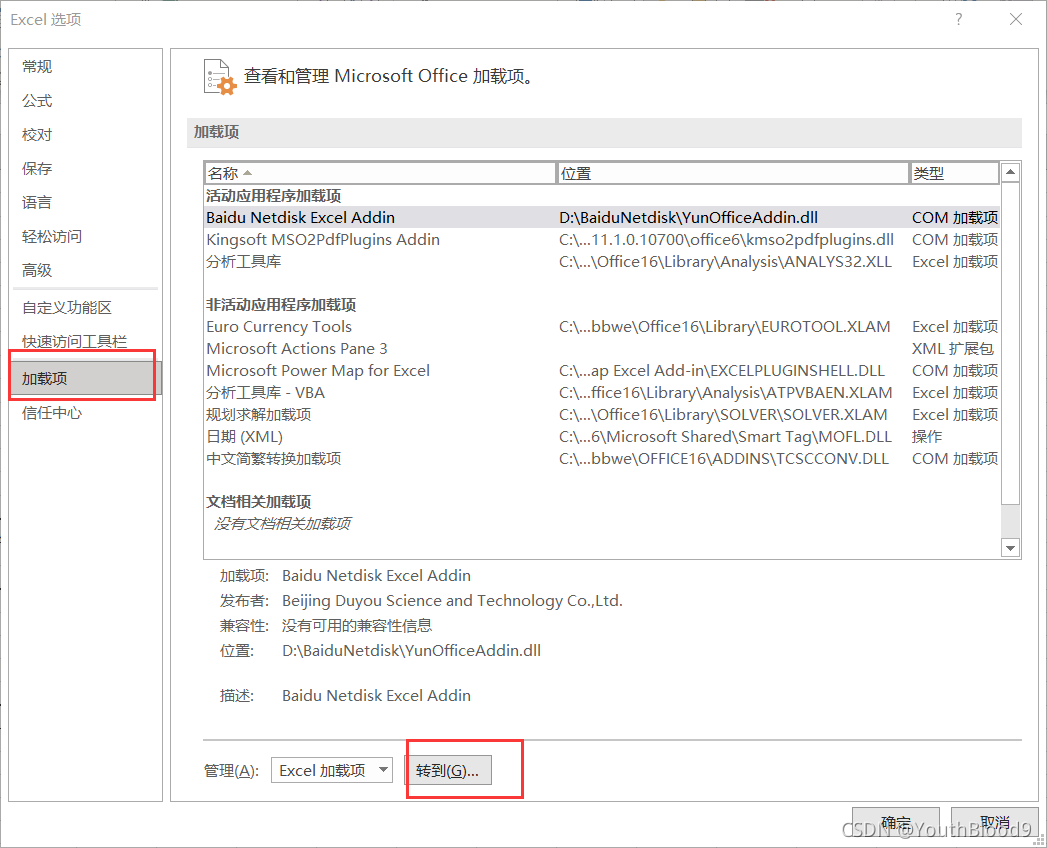
Task: Select 日期 (XML) add-in row
Action: pyautogui.click(x=602, y=437)
